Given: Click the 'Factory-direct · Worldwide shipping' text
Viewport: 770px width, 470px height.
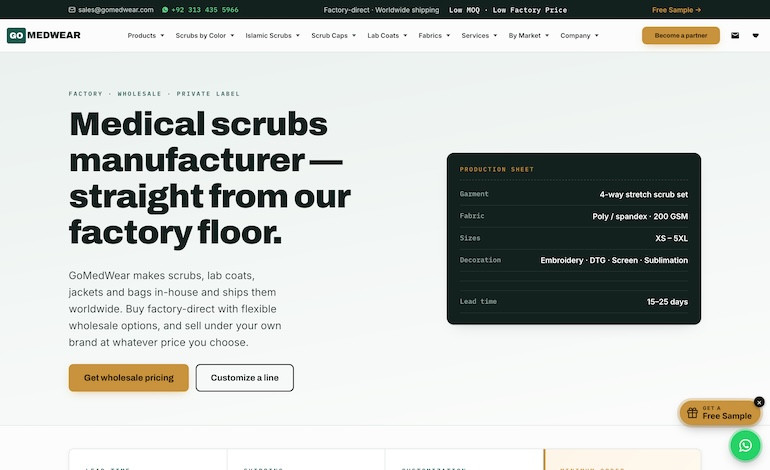Looking at the screenshot, I should point(381,10).
